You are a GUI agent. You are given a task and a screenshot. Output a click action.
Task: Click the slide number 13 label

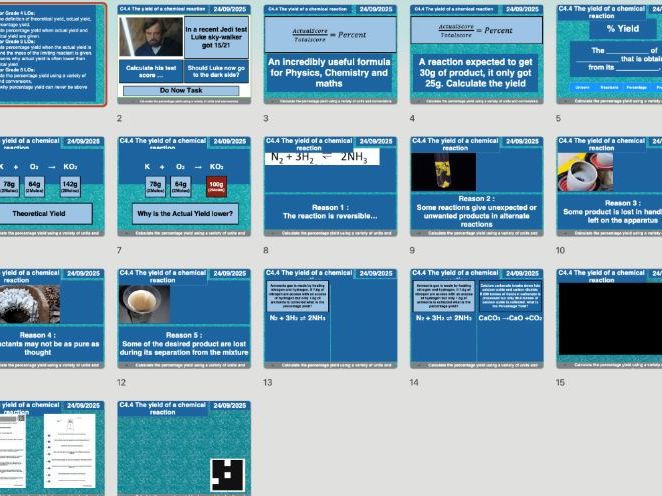coord(267,382)
